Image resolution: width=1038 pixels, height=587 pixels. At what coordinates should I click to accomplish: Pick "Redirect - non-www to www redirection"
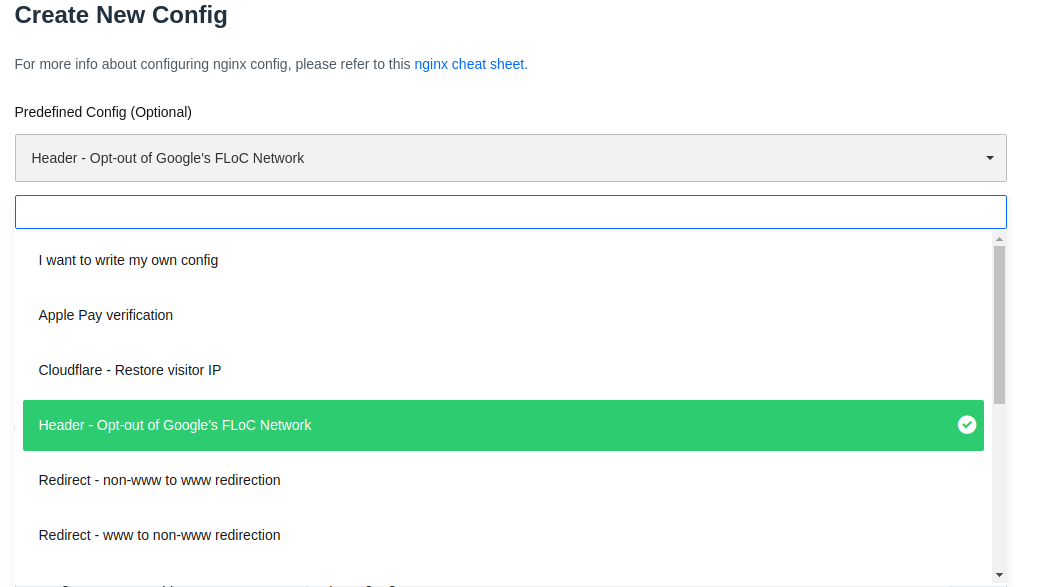pyautogui.click(x=159, y=480)
